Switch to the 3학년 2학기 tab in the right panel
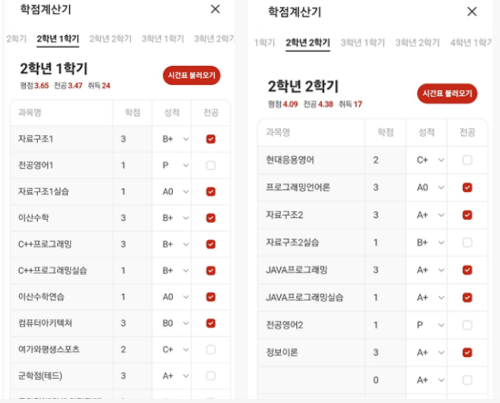Viewport: 500px width, 403px height. click(x=417, y=43)
